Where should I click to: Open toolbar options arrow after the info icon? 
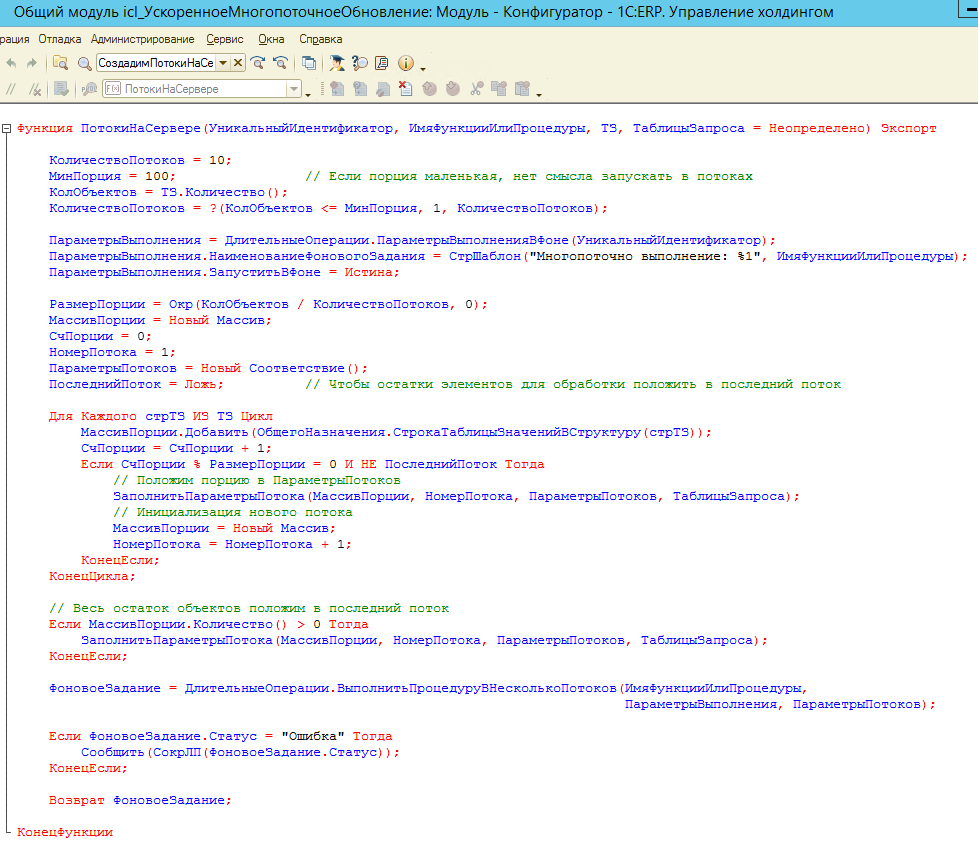[x=423, y=68]
